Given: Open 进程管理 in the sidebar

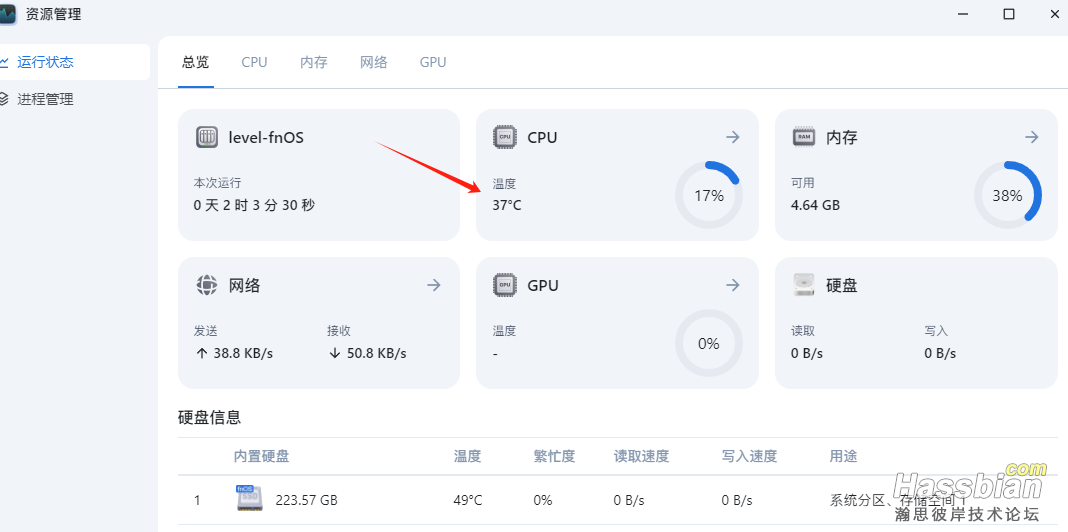Looking at the screenshot, I should [45, 99].
